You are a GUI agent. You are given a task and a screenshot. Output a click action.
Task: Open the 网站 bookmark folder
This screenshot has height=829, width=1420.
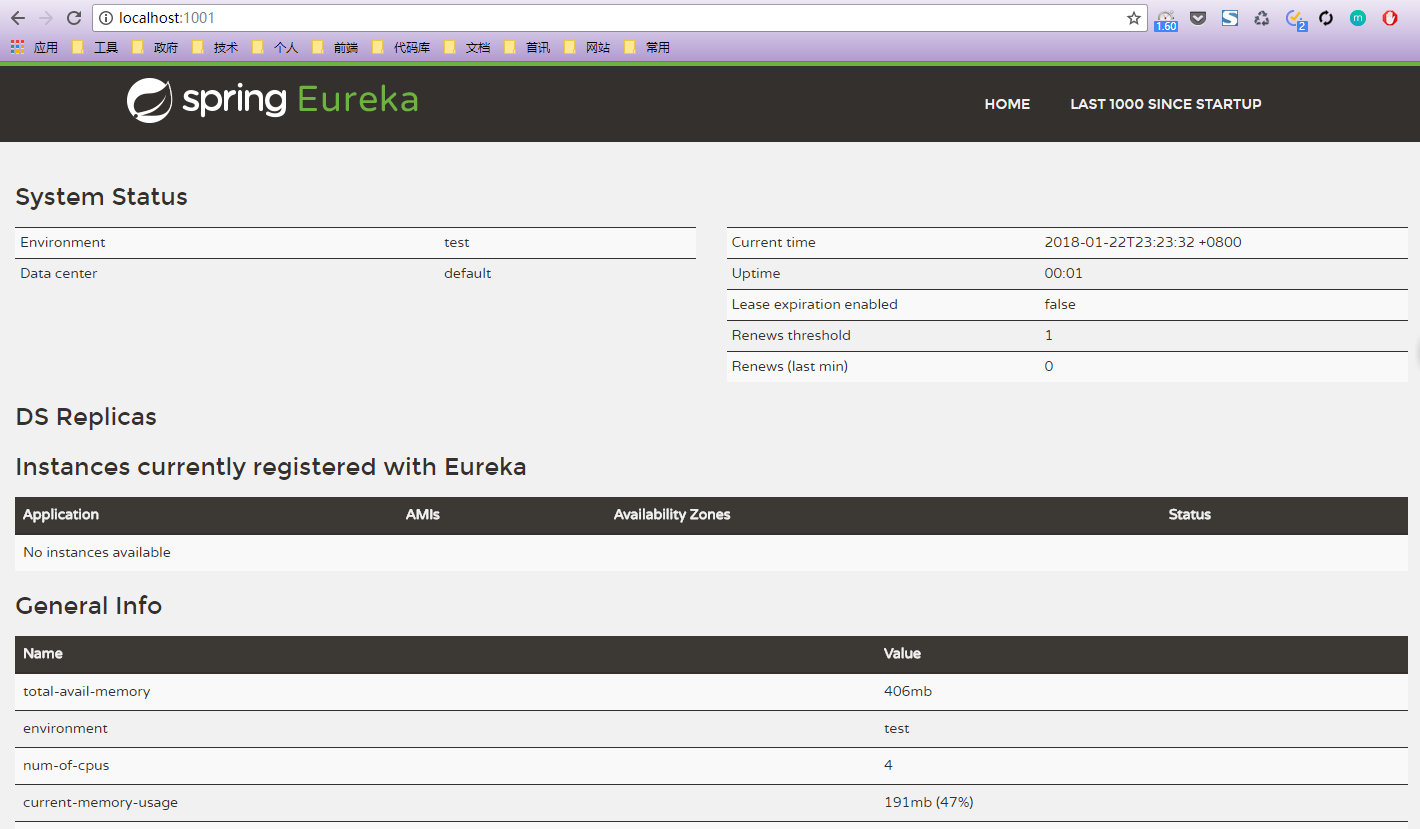[x=587, y=47]
